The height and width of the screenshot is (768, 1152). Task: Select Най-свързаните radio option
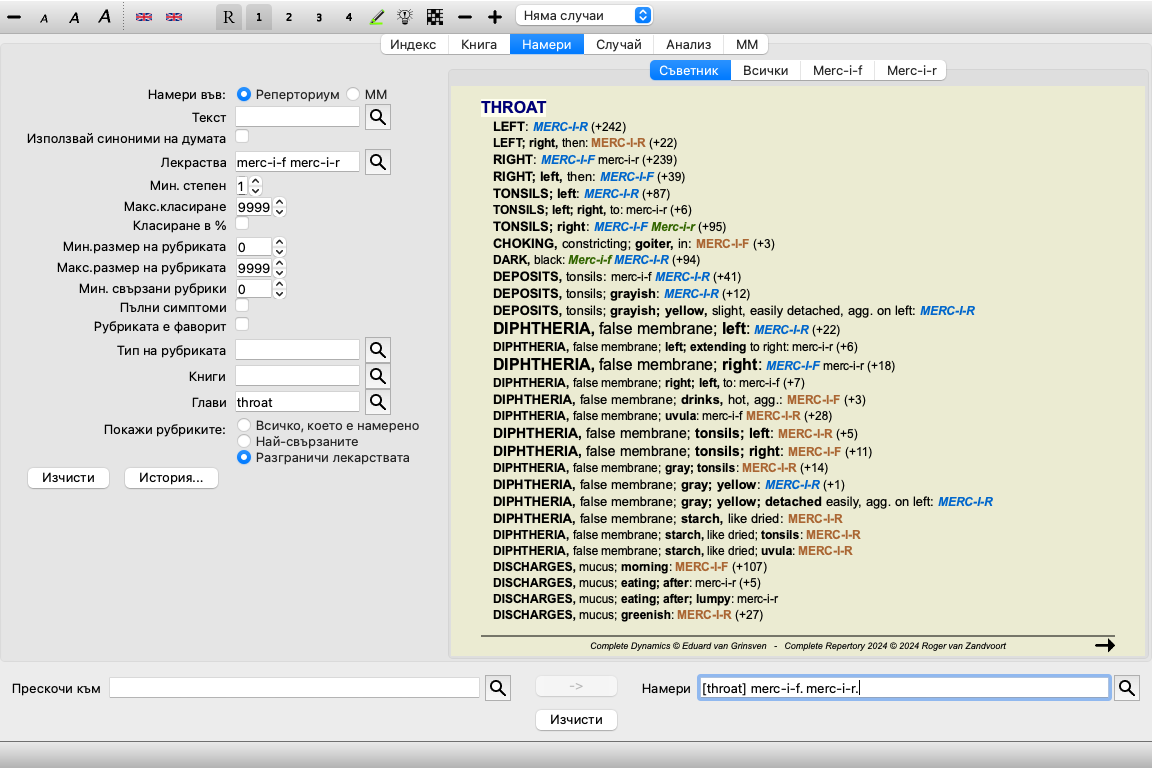coord(243,441)
